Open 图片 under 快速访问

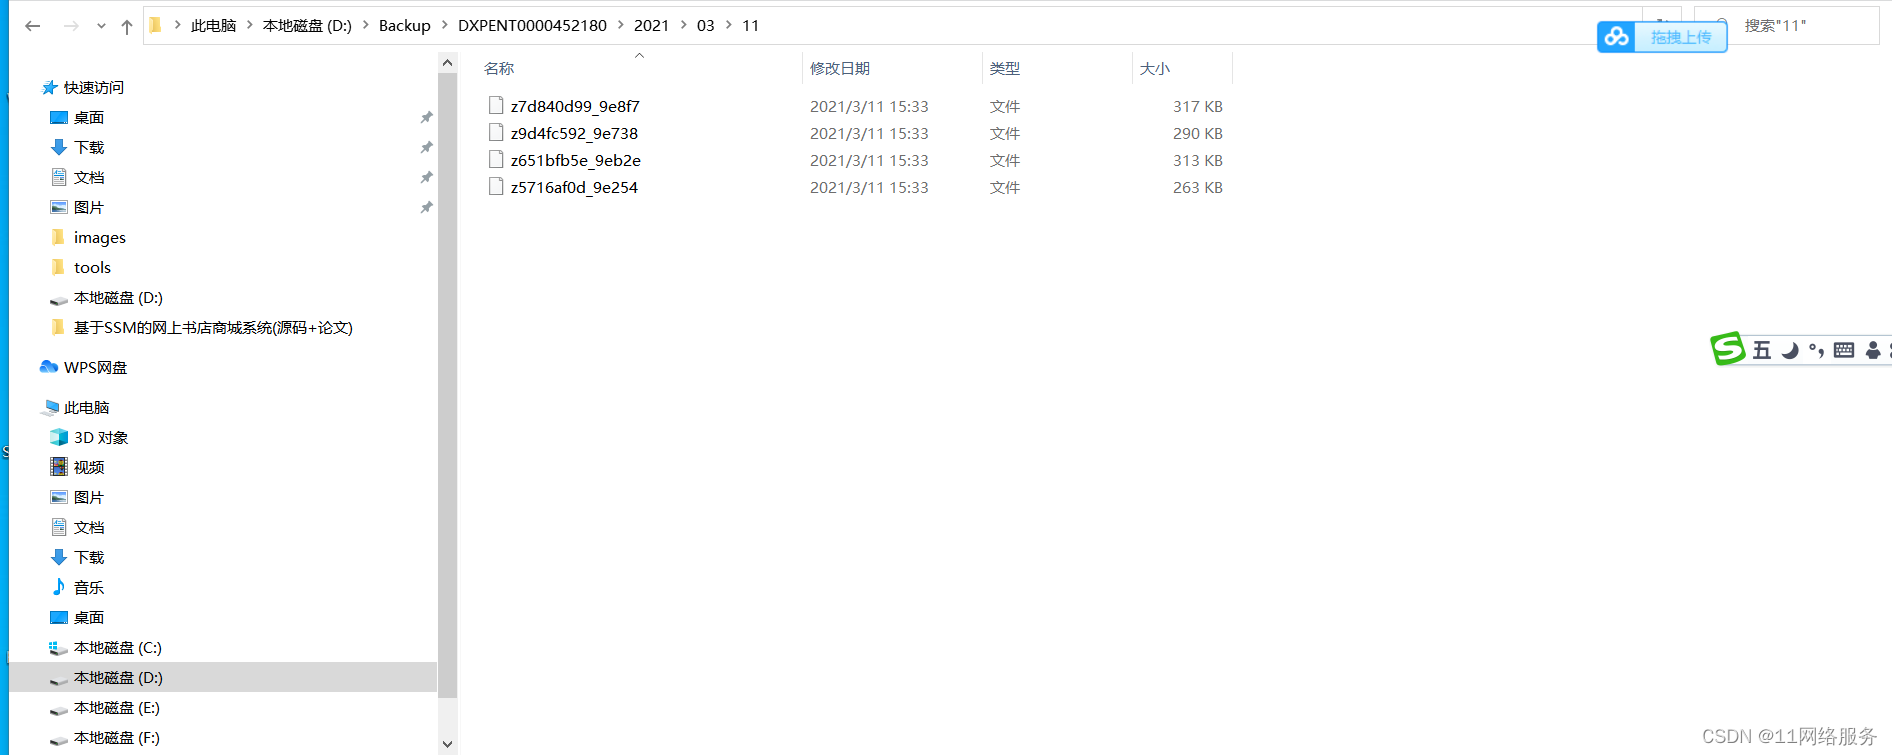tap(89, 207)
